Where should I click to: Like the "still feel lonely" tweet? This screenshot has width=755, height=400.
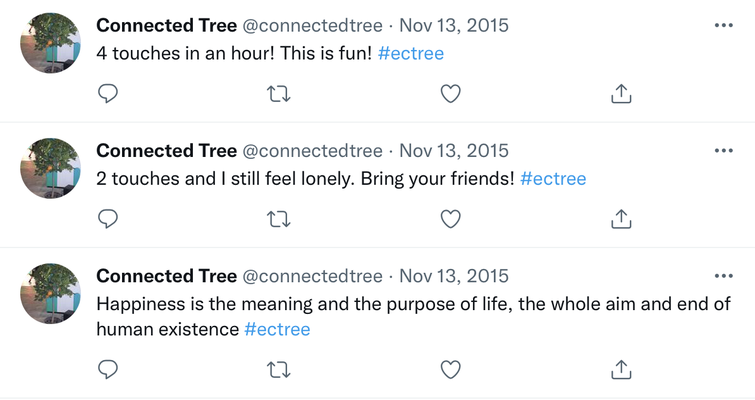point(451,218)
